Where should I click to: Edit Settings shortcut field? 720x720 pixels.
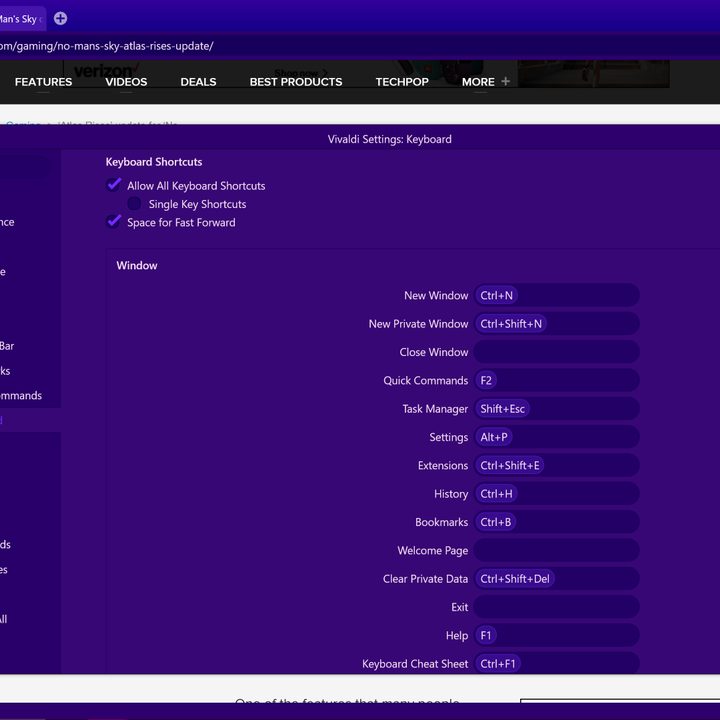[x=557, y=437]
